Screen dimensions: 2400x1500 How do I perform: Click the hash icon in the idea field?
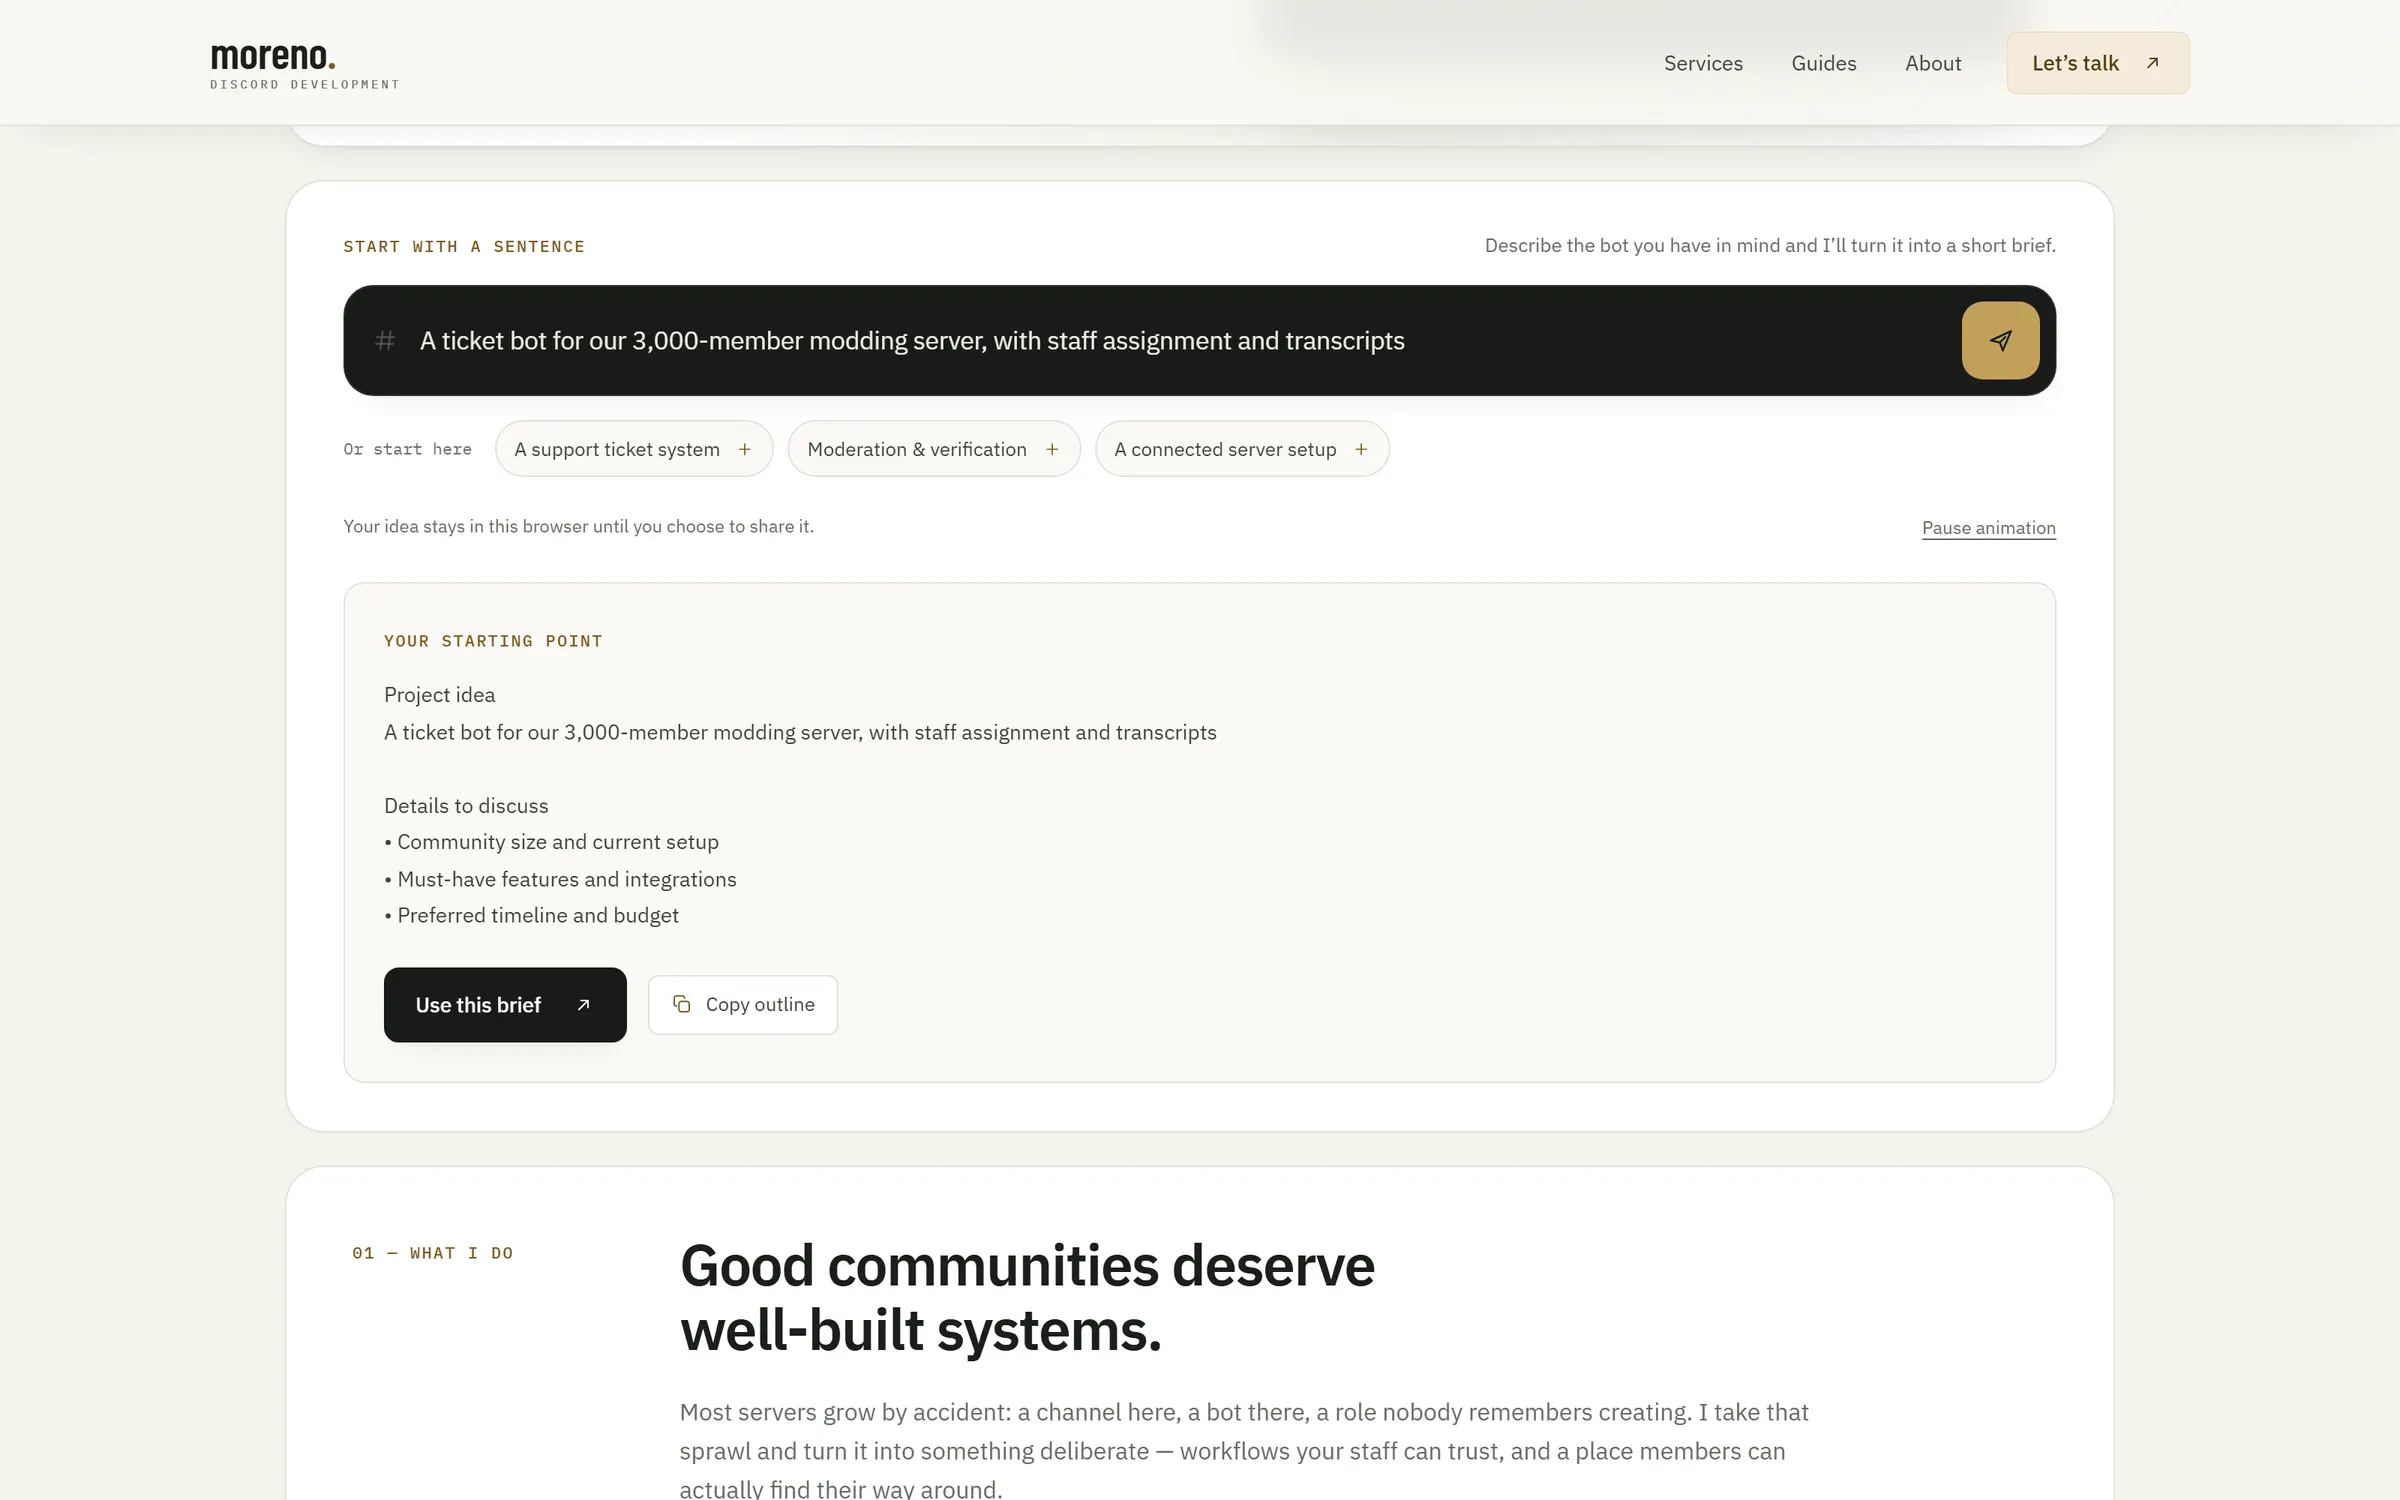[x=384, y=341]
